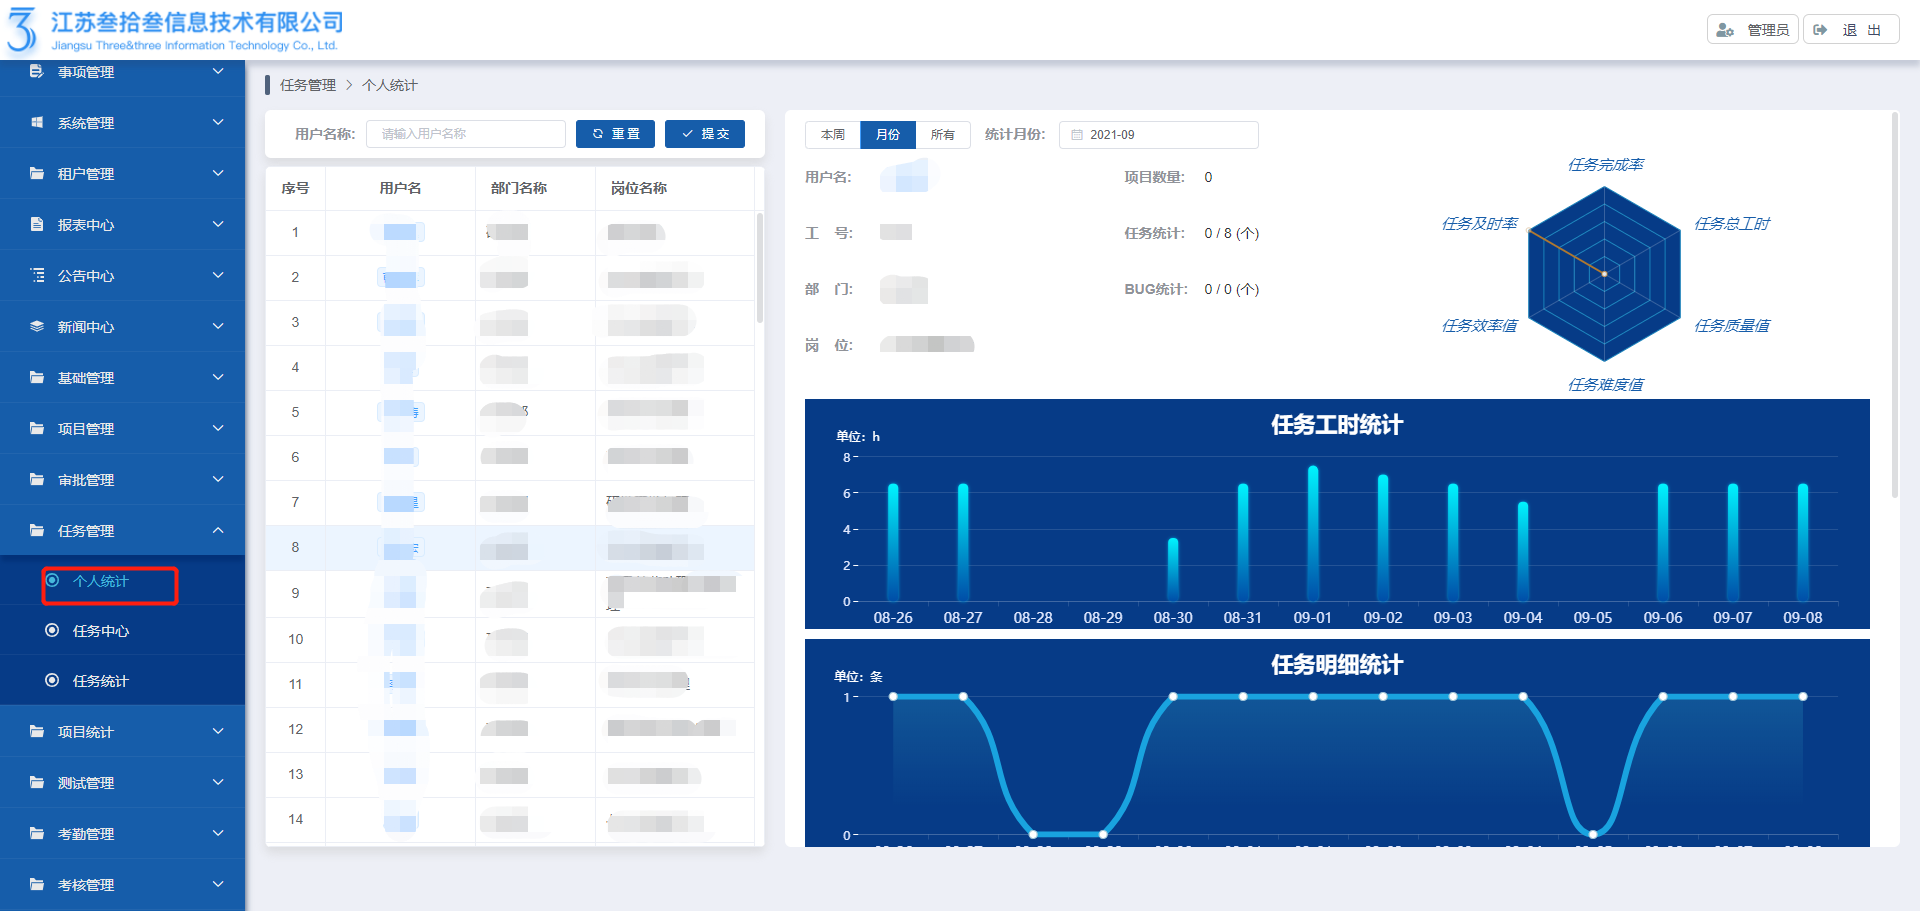The height and width of the screenshot is (911, 1920).
Task: Select 任务统计 submenu item
Action: click(100, 681)
